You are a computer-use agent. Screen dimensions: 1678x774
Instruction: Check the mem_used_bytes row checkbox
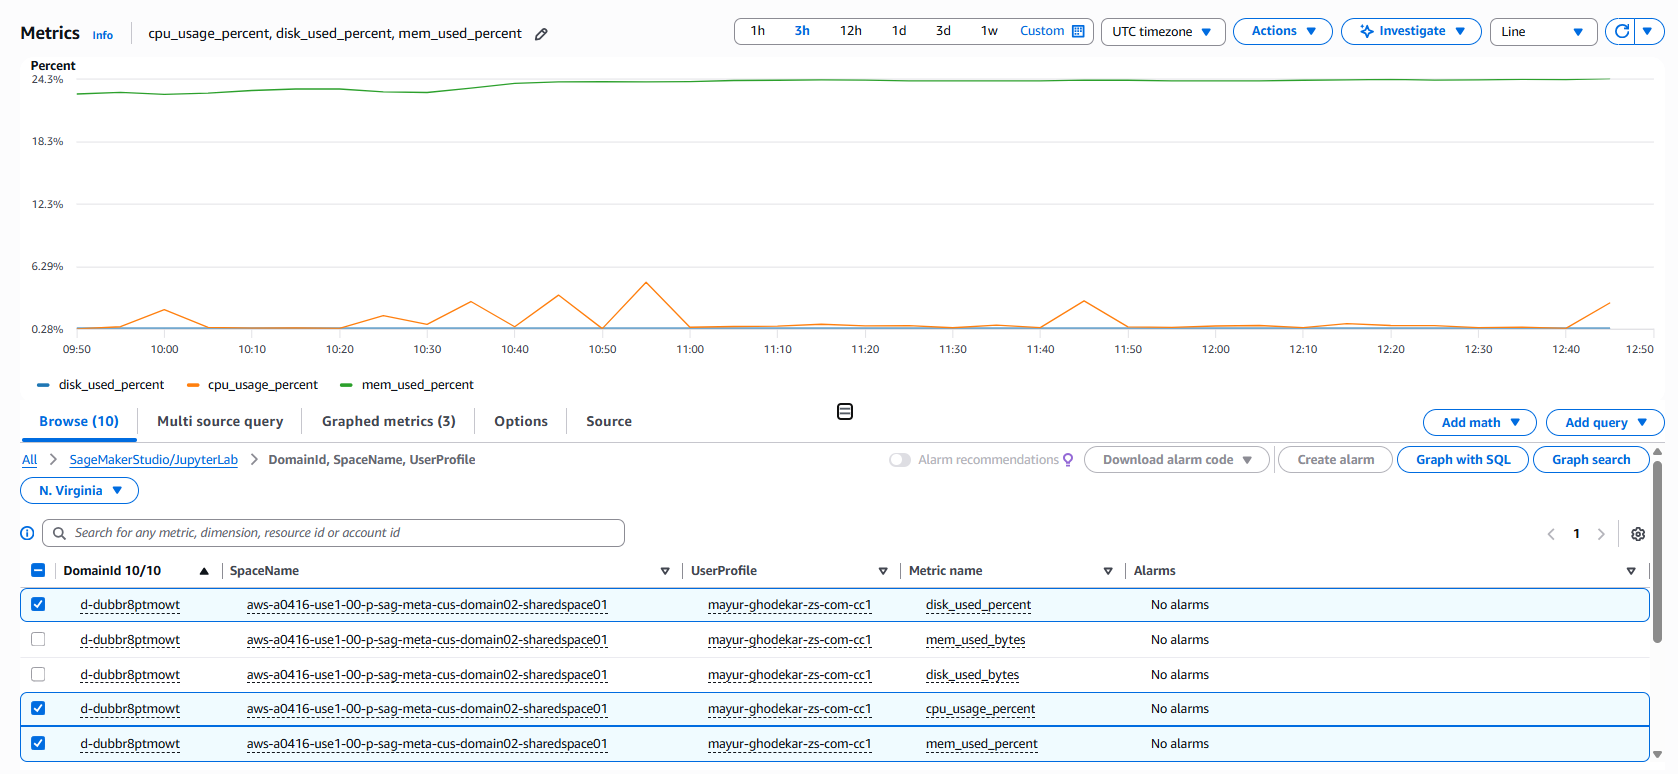[38, 639]
